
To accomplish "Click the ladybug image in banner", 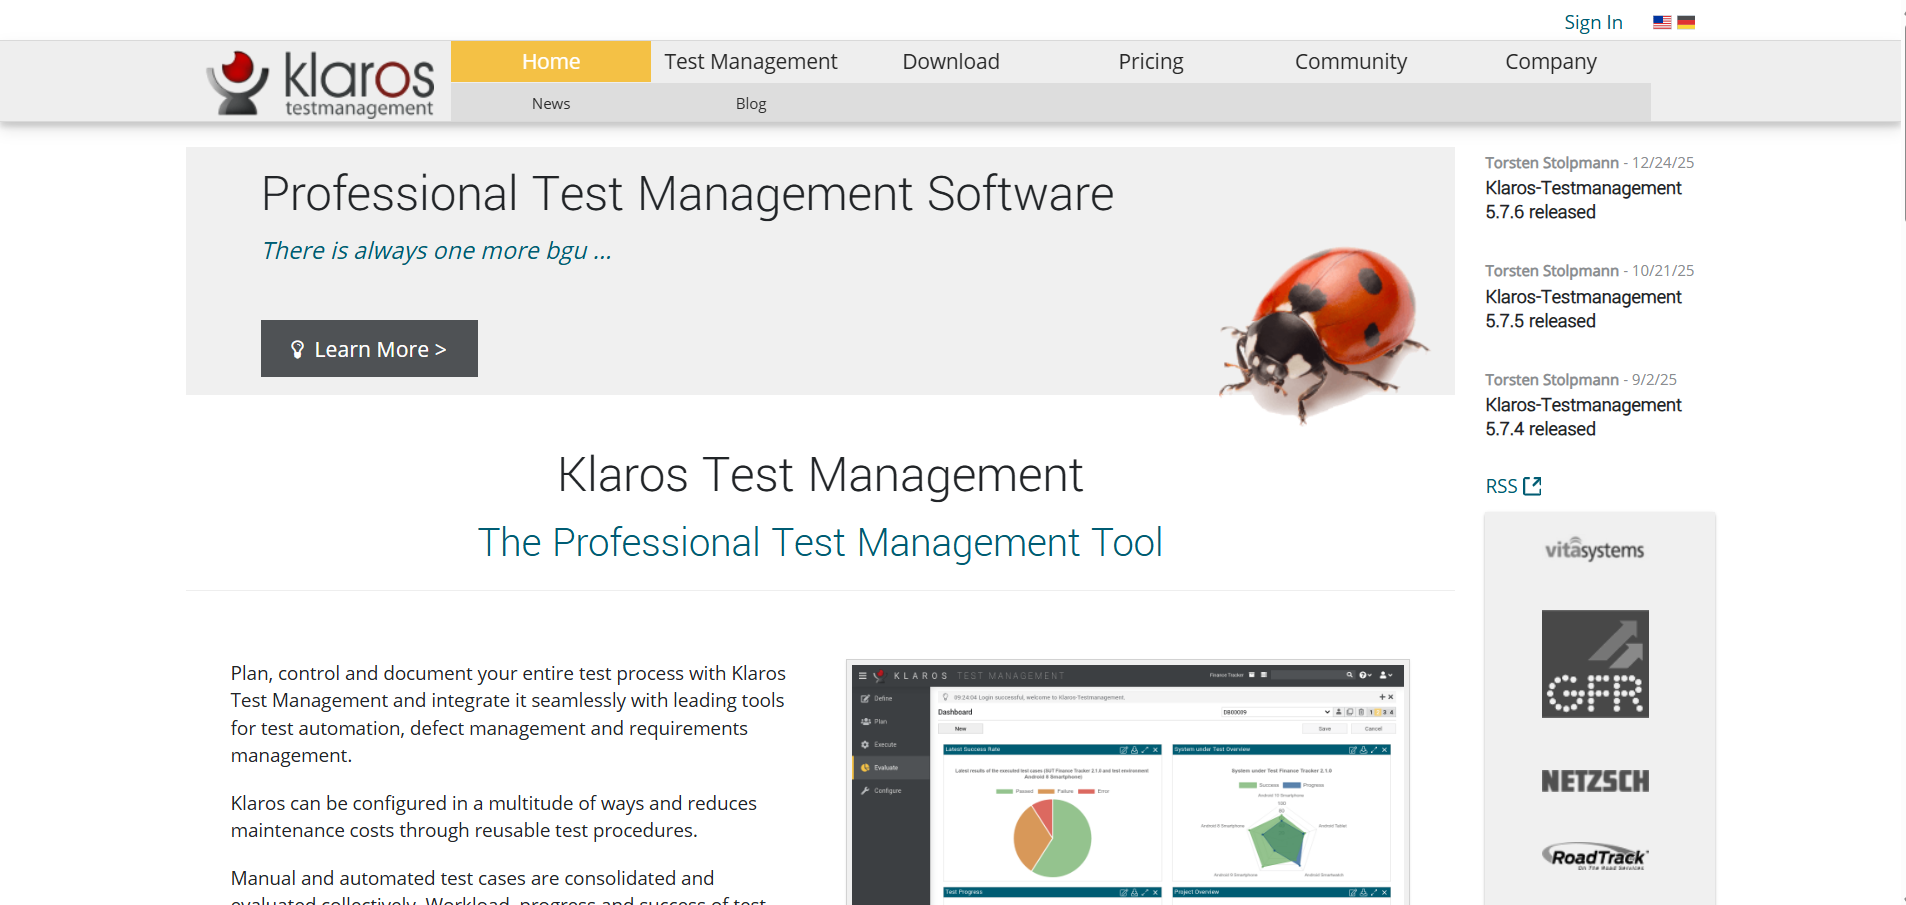I will (1325, 335).
